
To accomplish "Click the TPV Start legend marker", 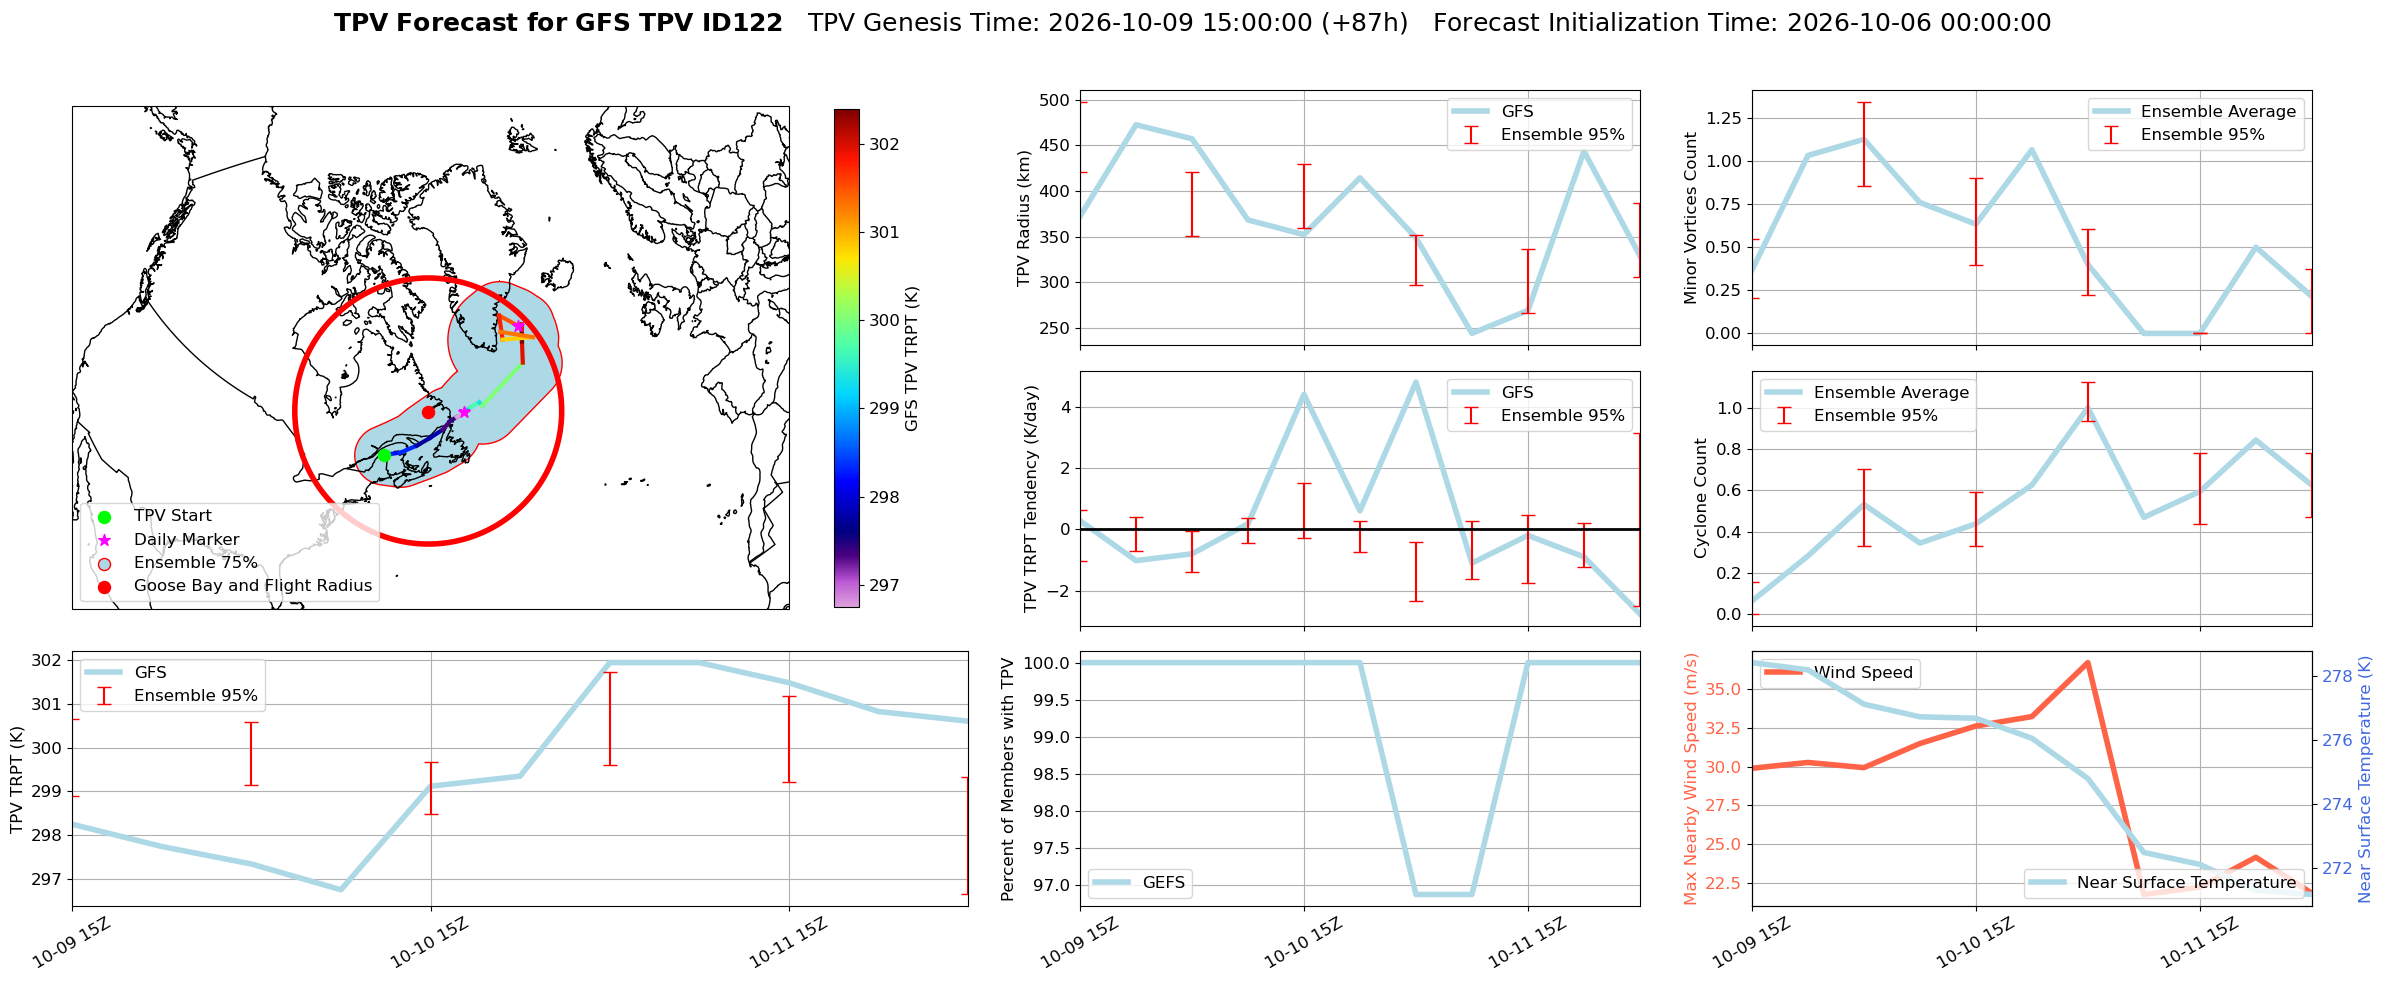I will 104,517.
